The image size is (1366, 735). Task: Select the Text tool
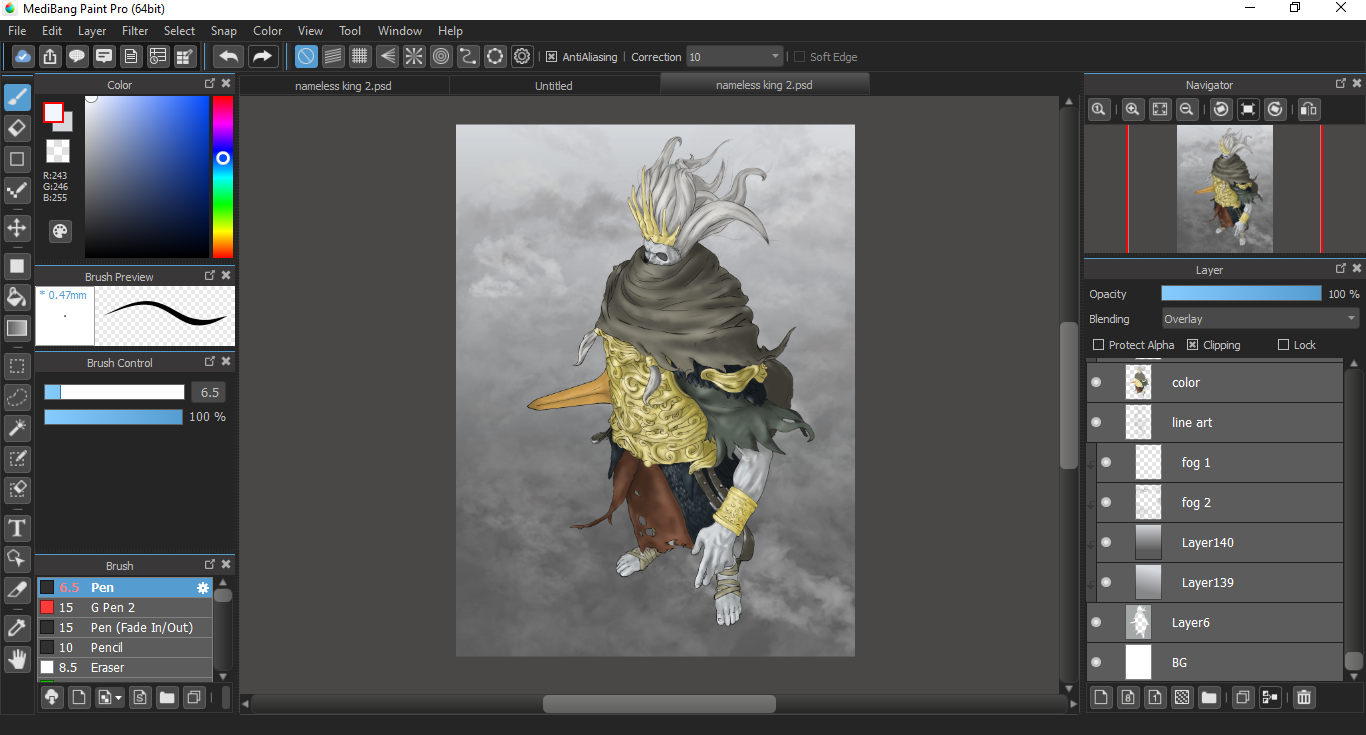pyautogui.click(x=17, y=527)
